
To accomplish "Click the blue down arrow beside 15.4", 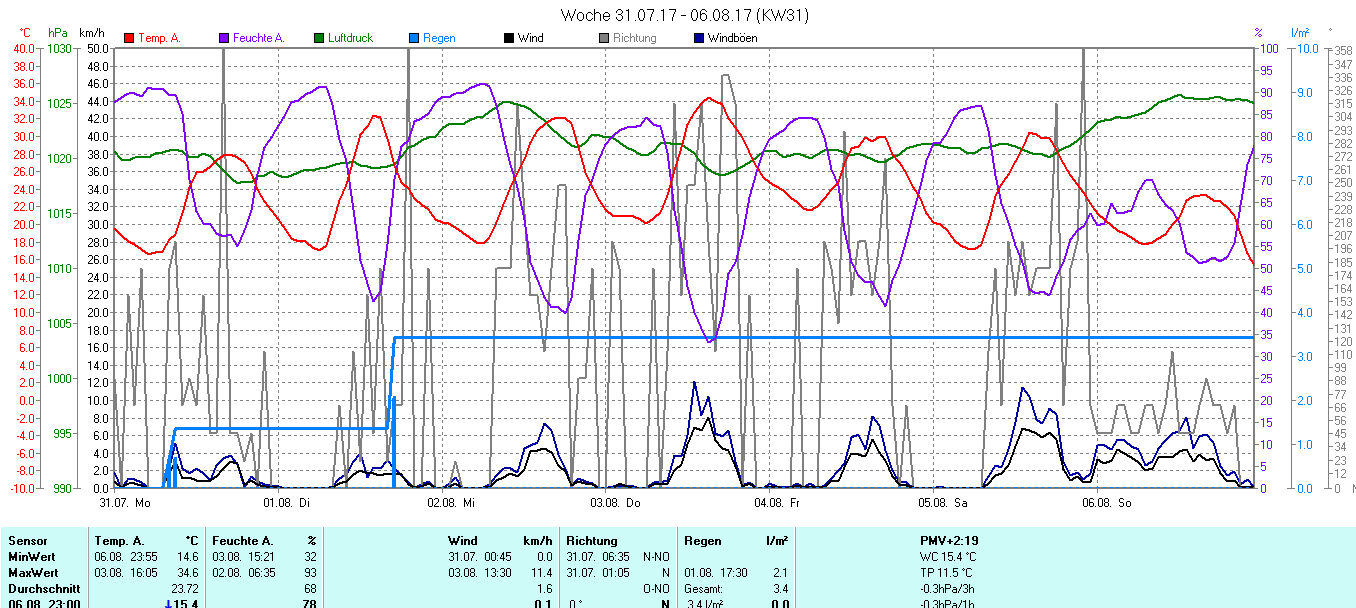I will click(x=168, y=604).
